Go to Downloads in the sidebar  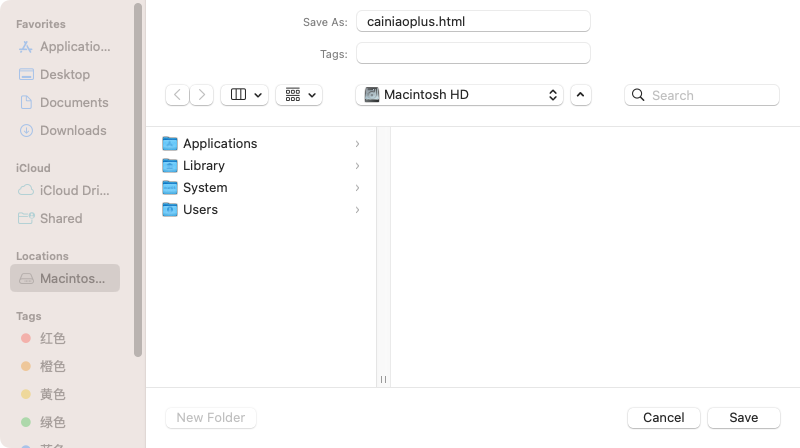pyautogui.click(x=72, y=130)
